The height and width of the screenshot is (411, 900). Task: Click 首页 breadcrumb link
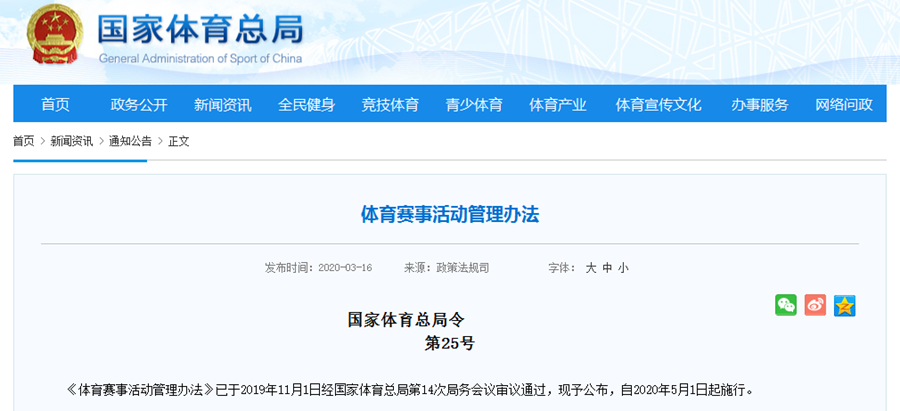tap(24, 141)
